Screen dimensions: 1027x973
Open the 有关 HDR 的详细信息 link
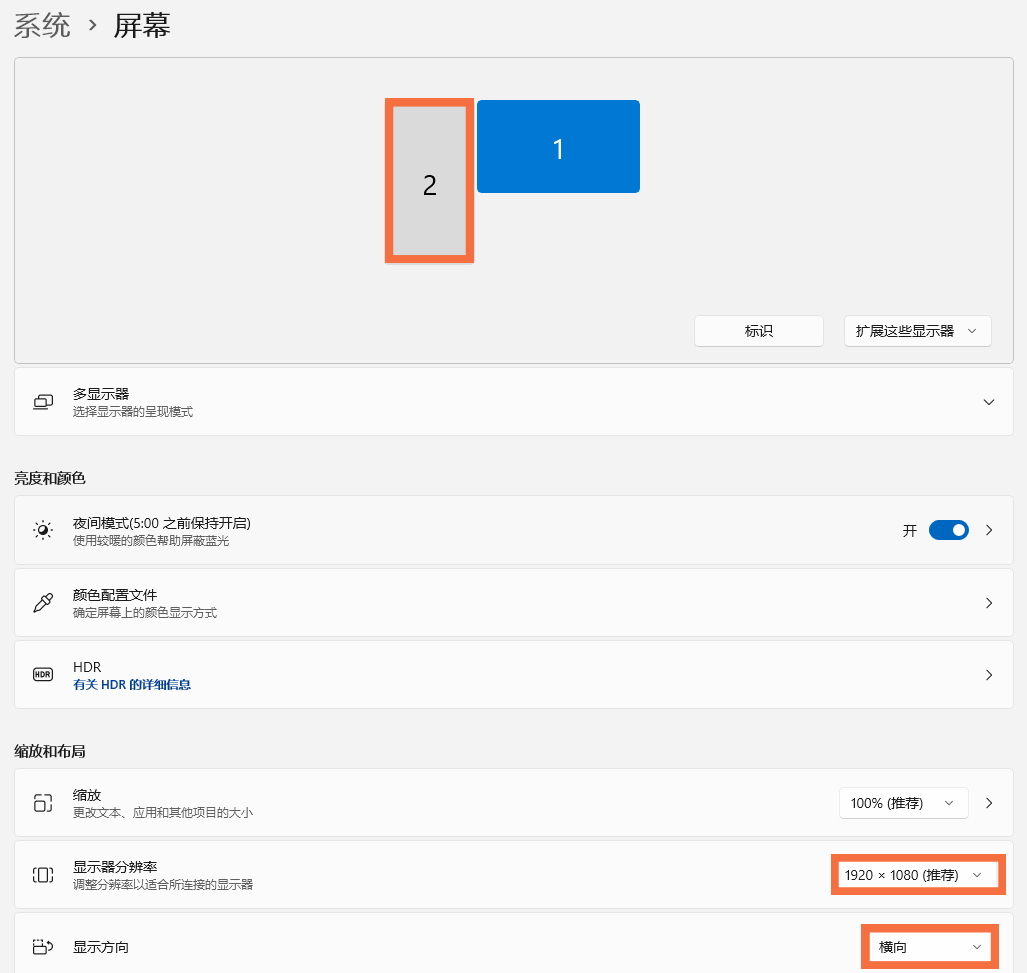[132, 685]
